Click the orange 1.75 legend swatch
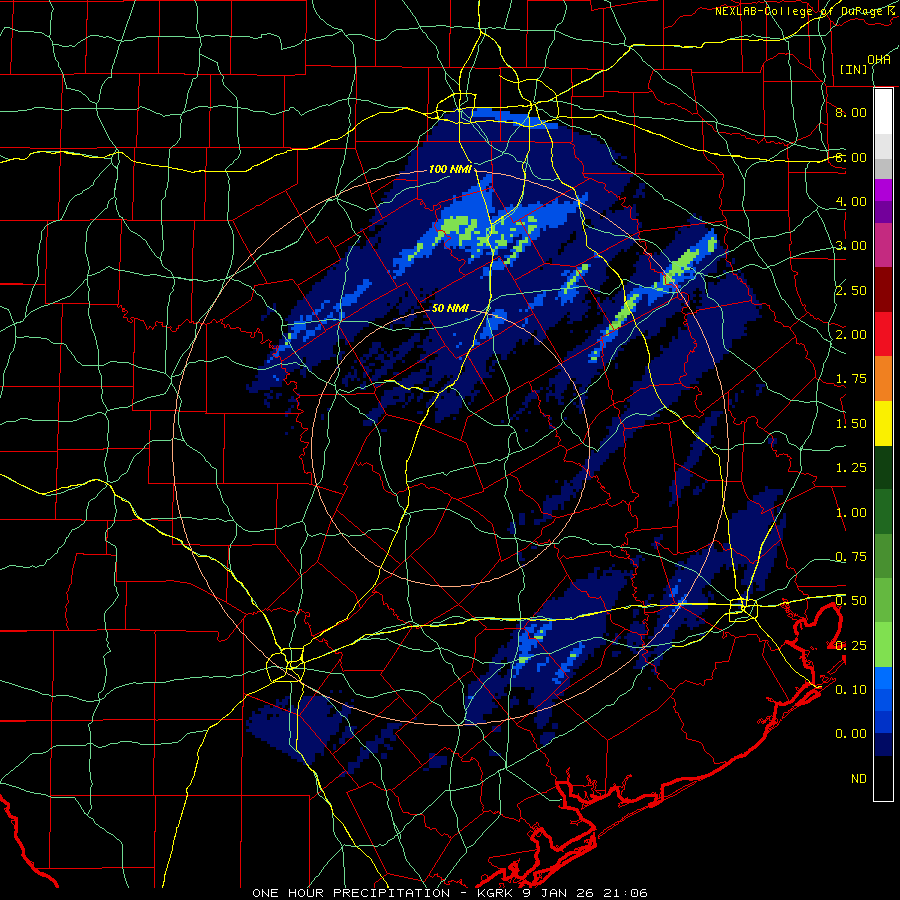 [883, 378]
